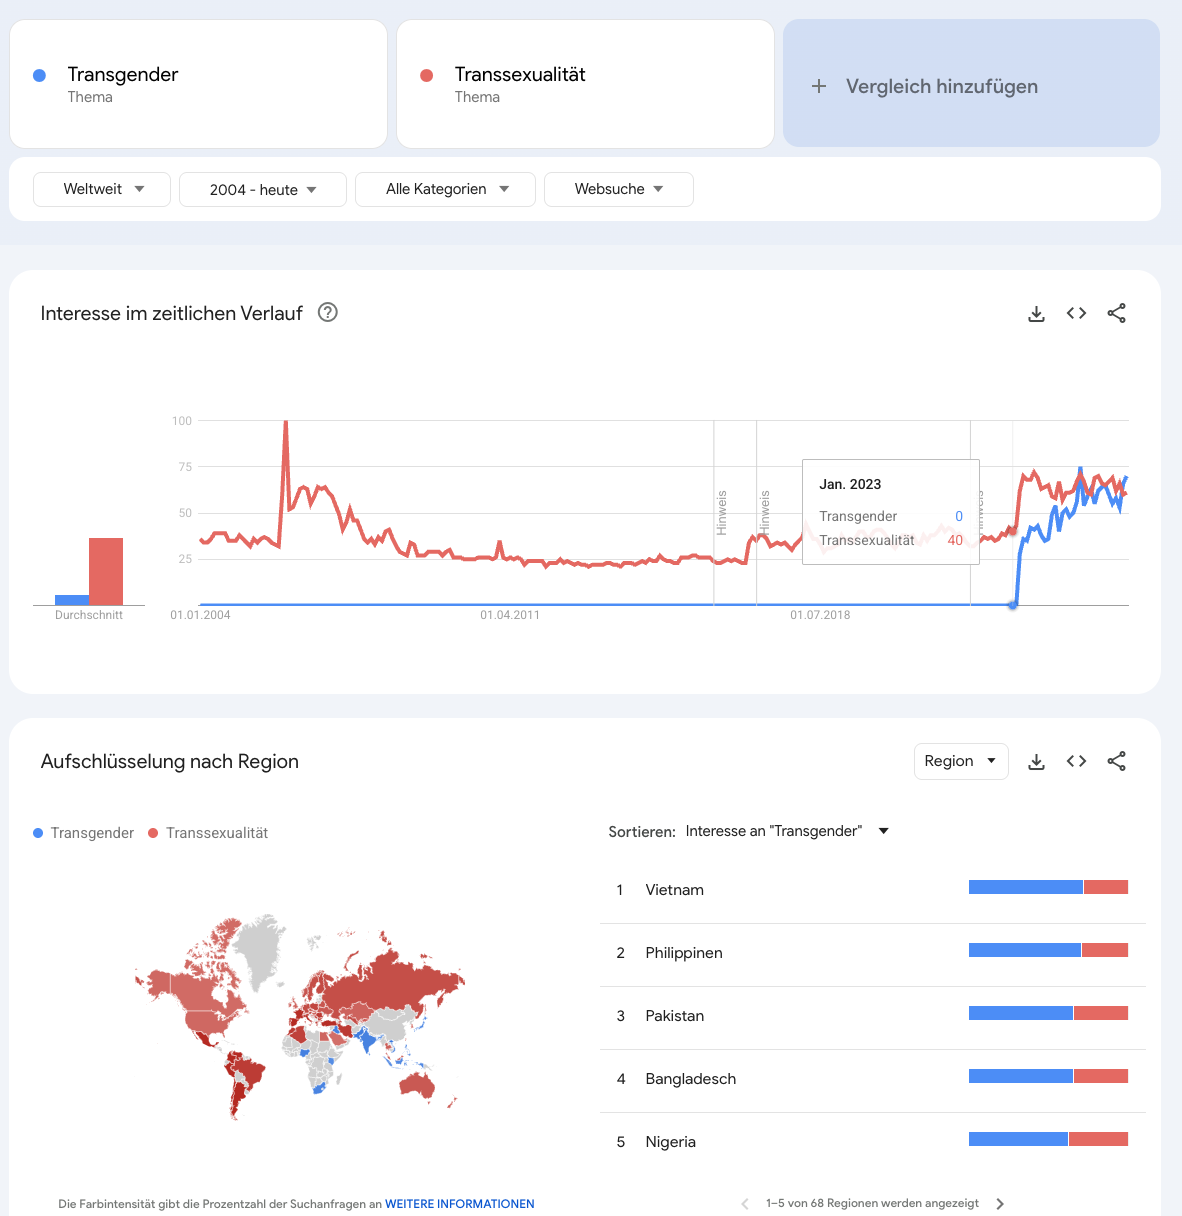Share the interest over time chart

1116,314
